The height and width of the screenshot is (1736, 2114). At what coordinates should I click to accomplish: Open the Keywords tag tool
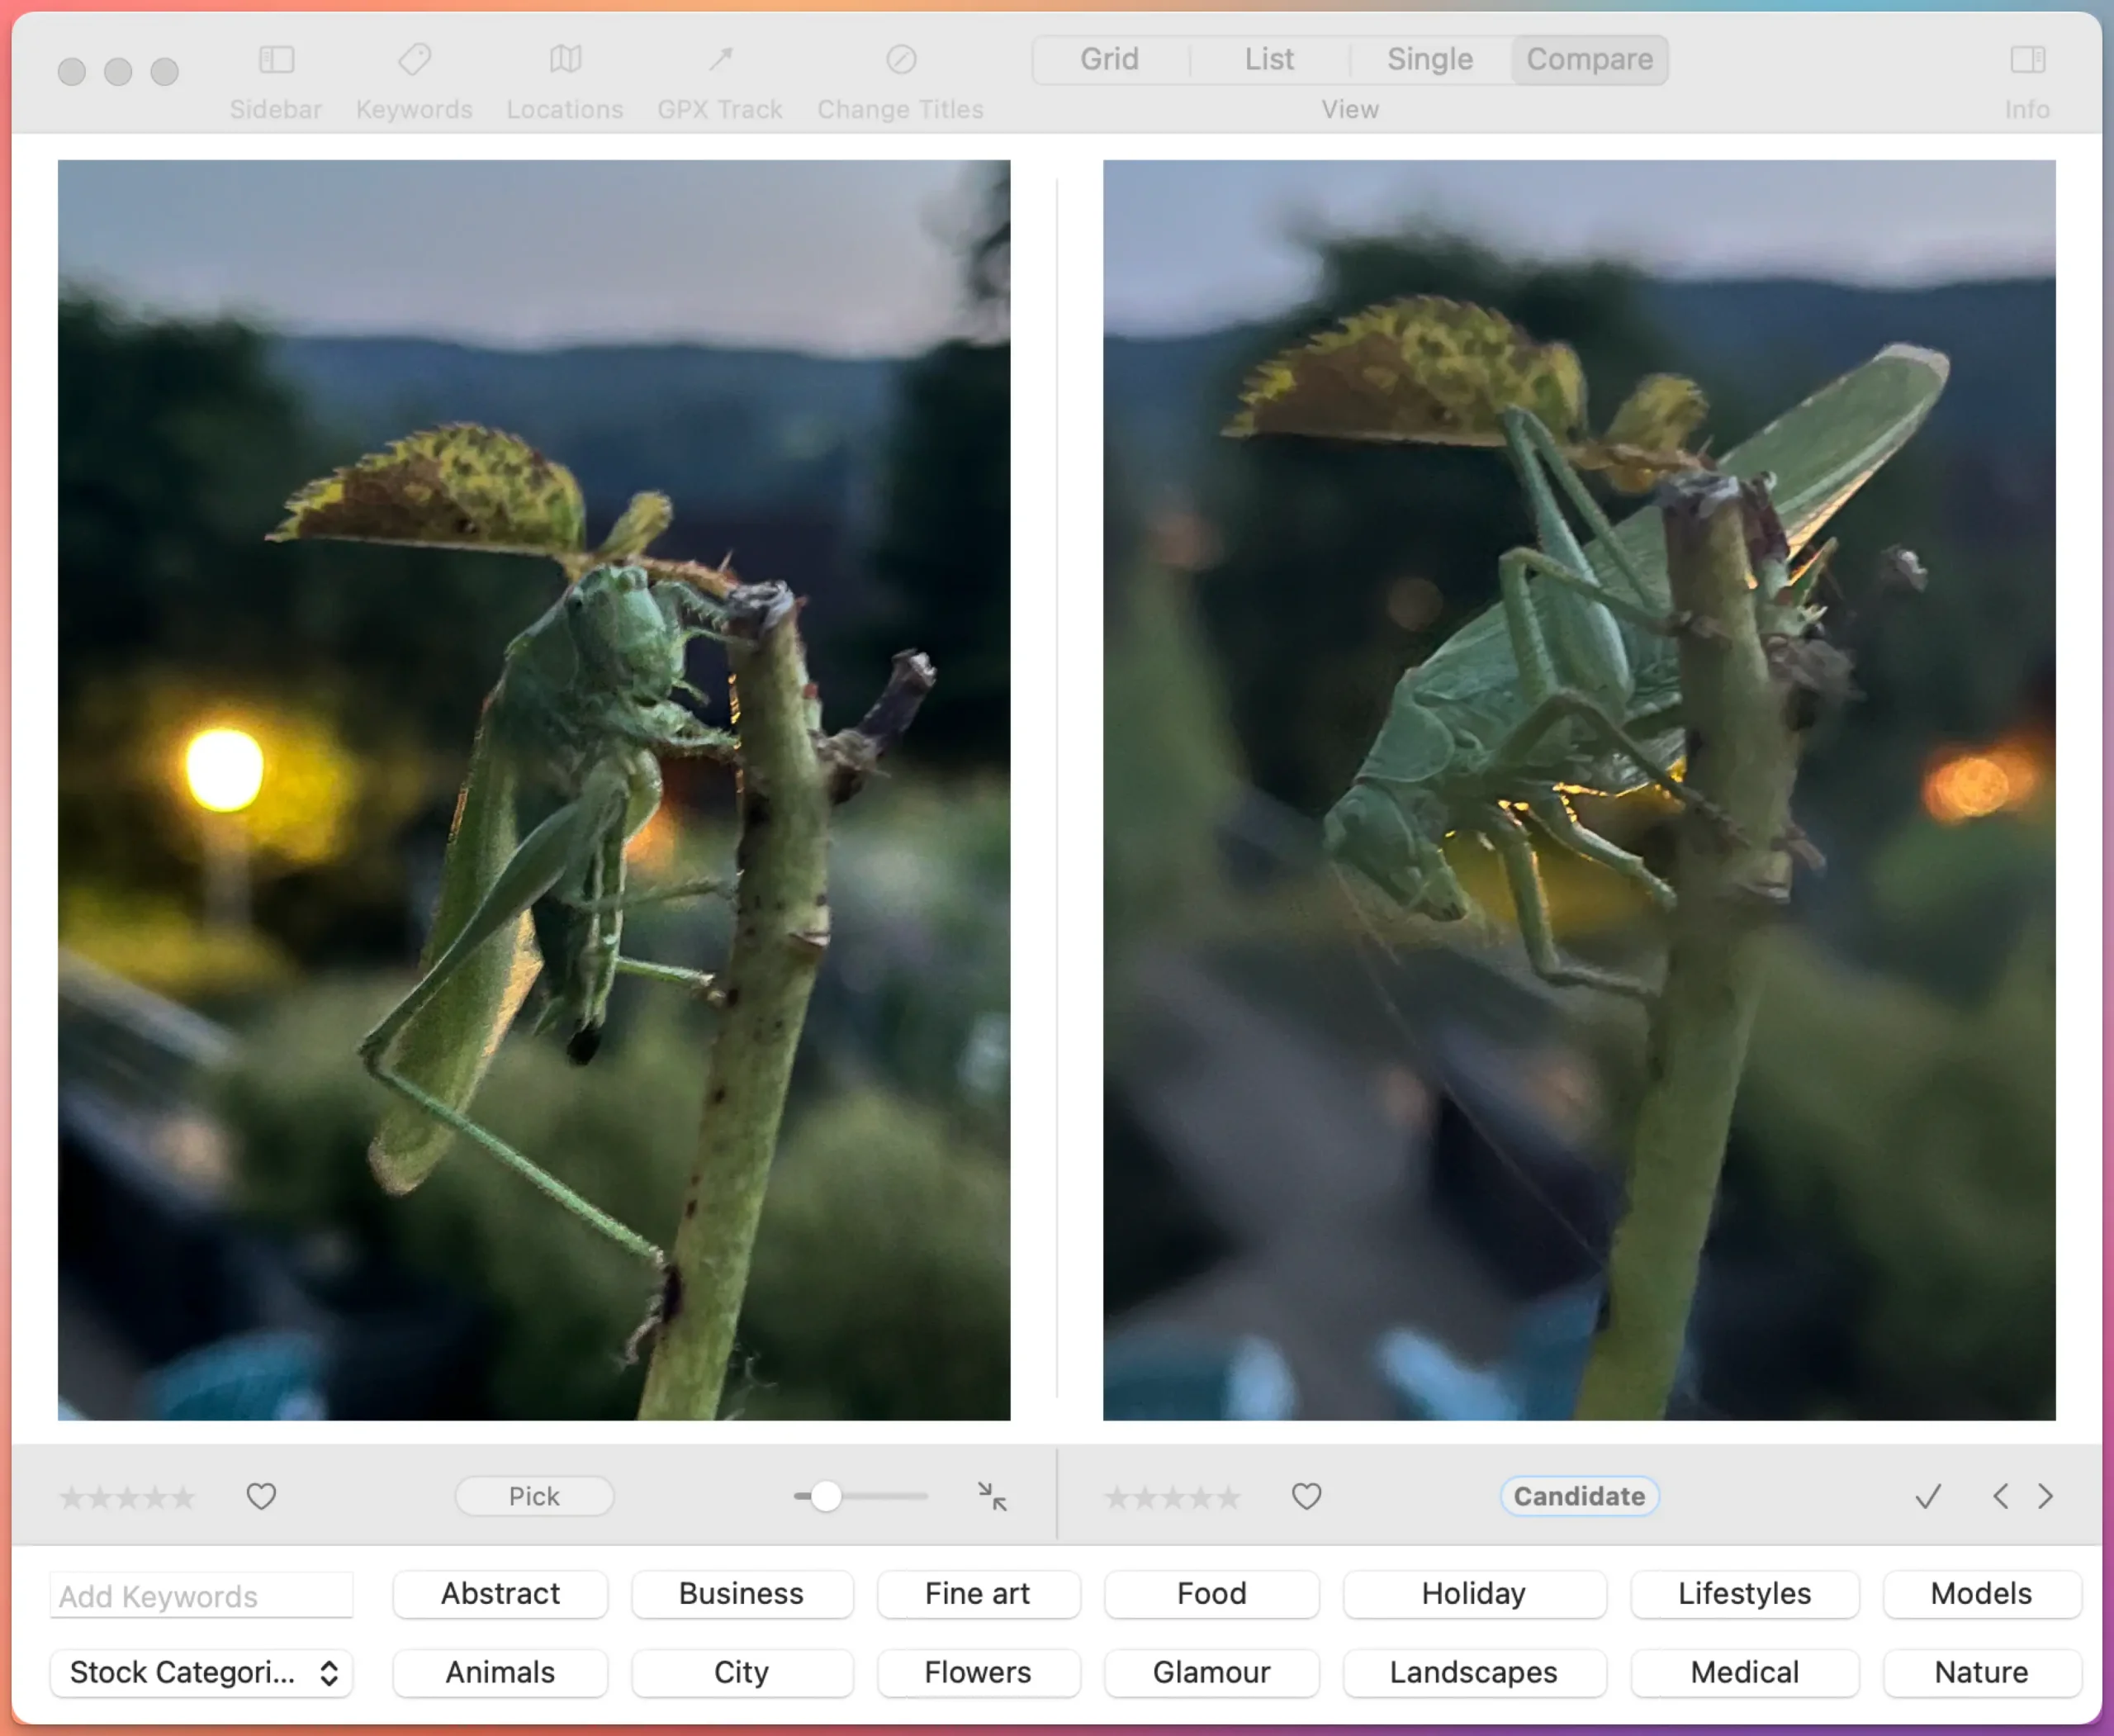click(x=414, y=60)
